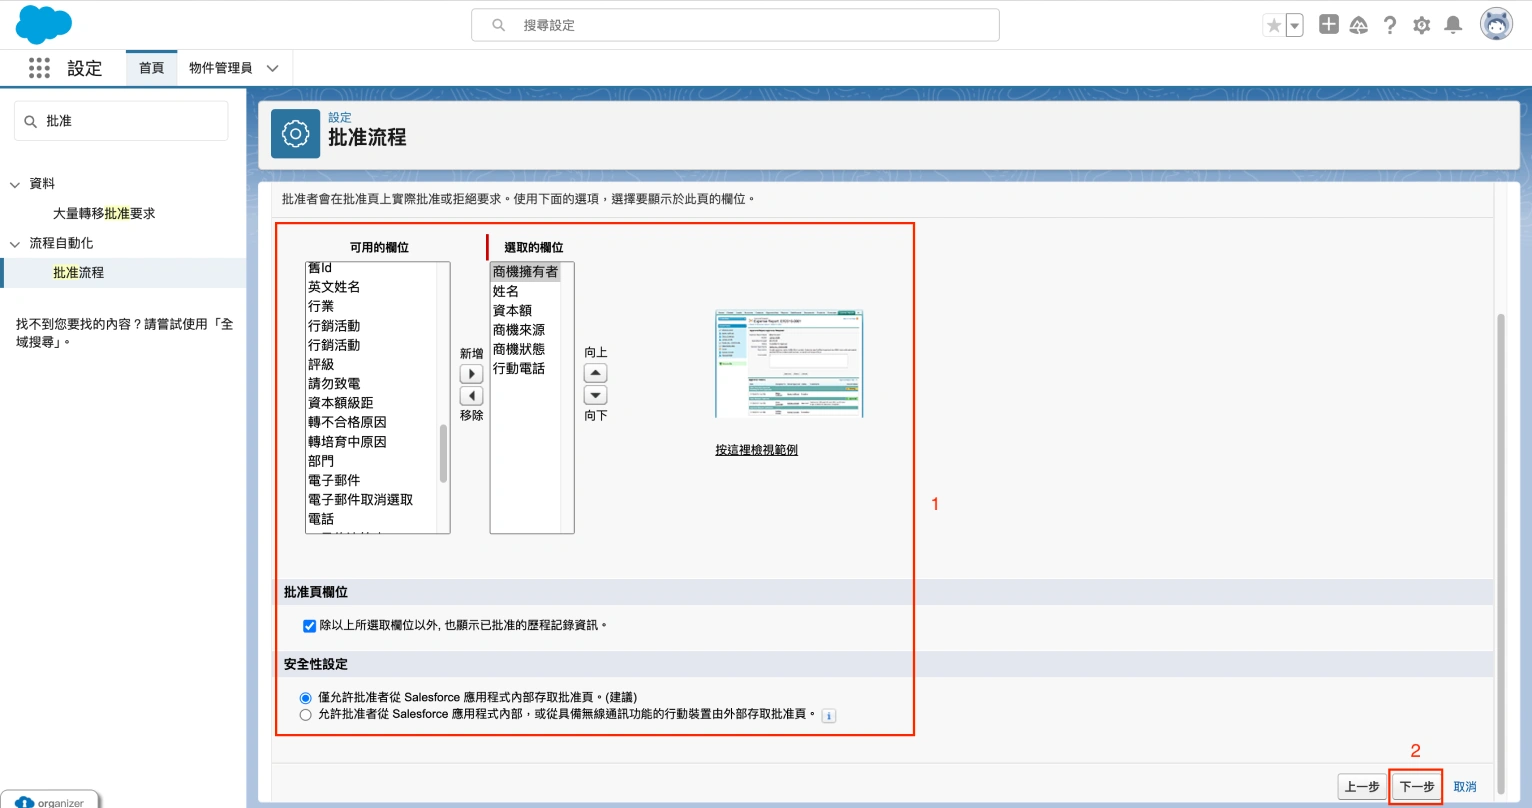This screenshot has height=808, width=1532.
Task: Click the 取消 link
Action: click(x=1464, y=787)
